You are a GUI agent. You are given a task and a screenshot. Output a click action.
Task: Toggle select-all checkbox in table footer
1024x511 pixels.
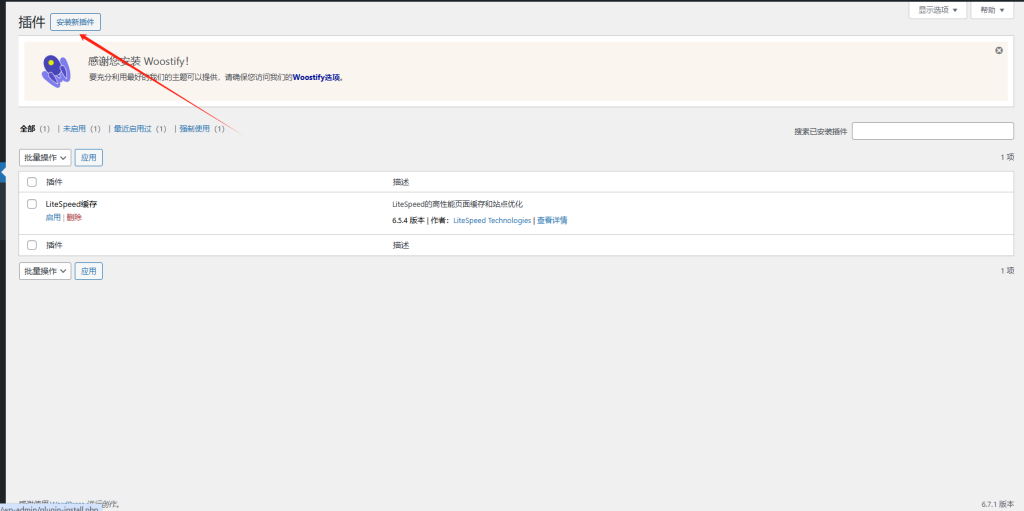32,245
